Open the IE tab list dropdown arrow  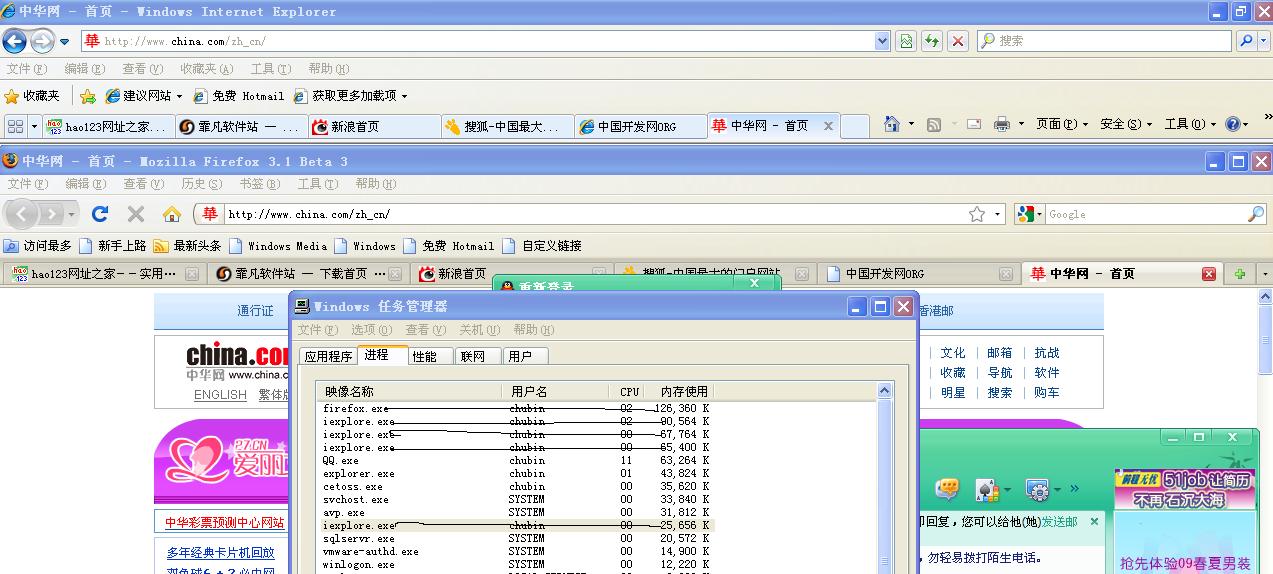[x=34, y=126]
